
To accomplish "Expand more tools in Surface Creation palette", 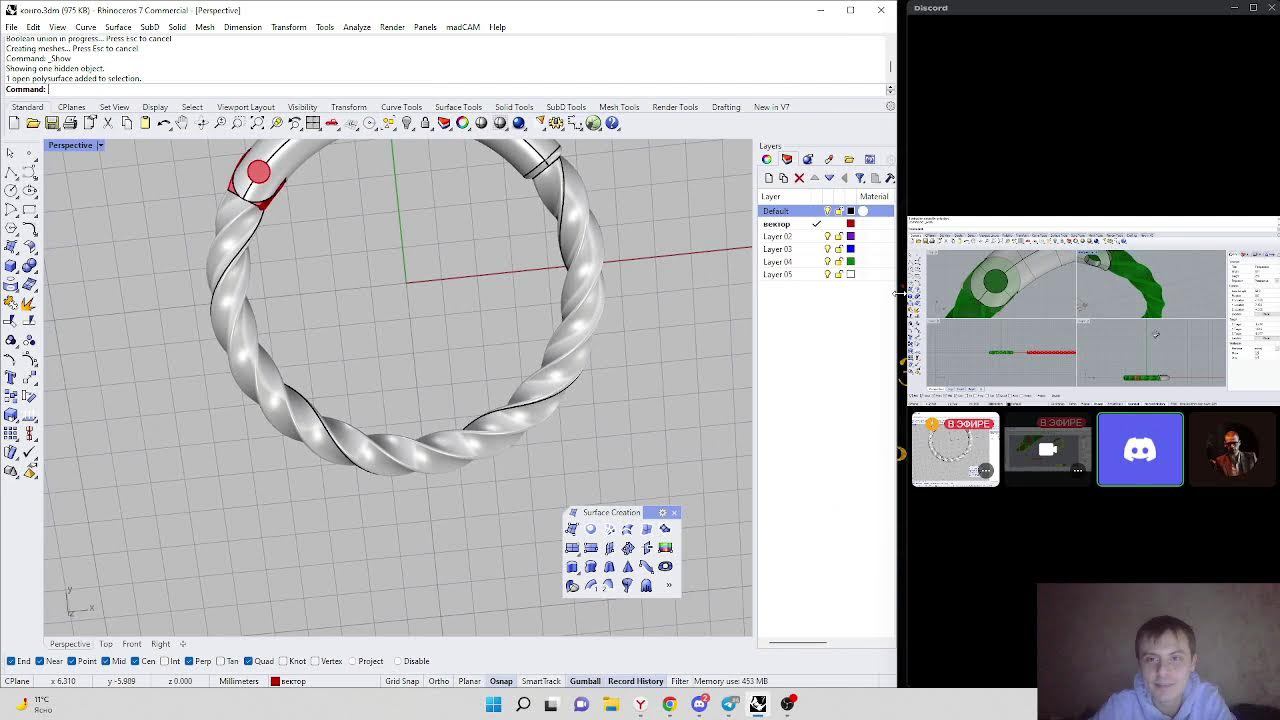I will click(668, 586).
